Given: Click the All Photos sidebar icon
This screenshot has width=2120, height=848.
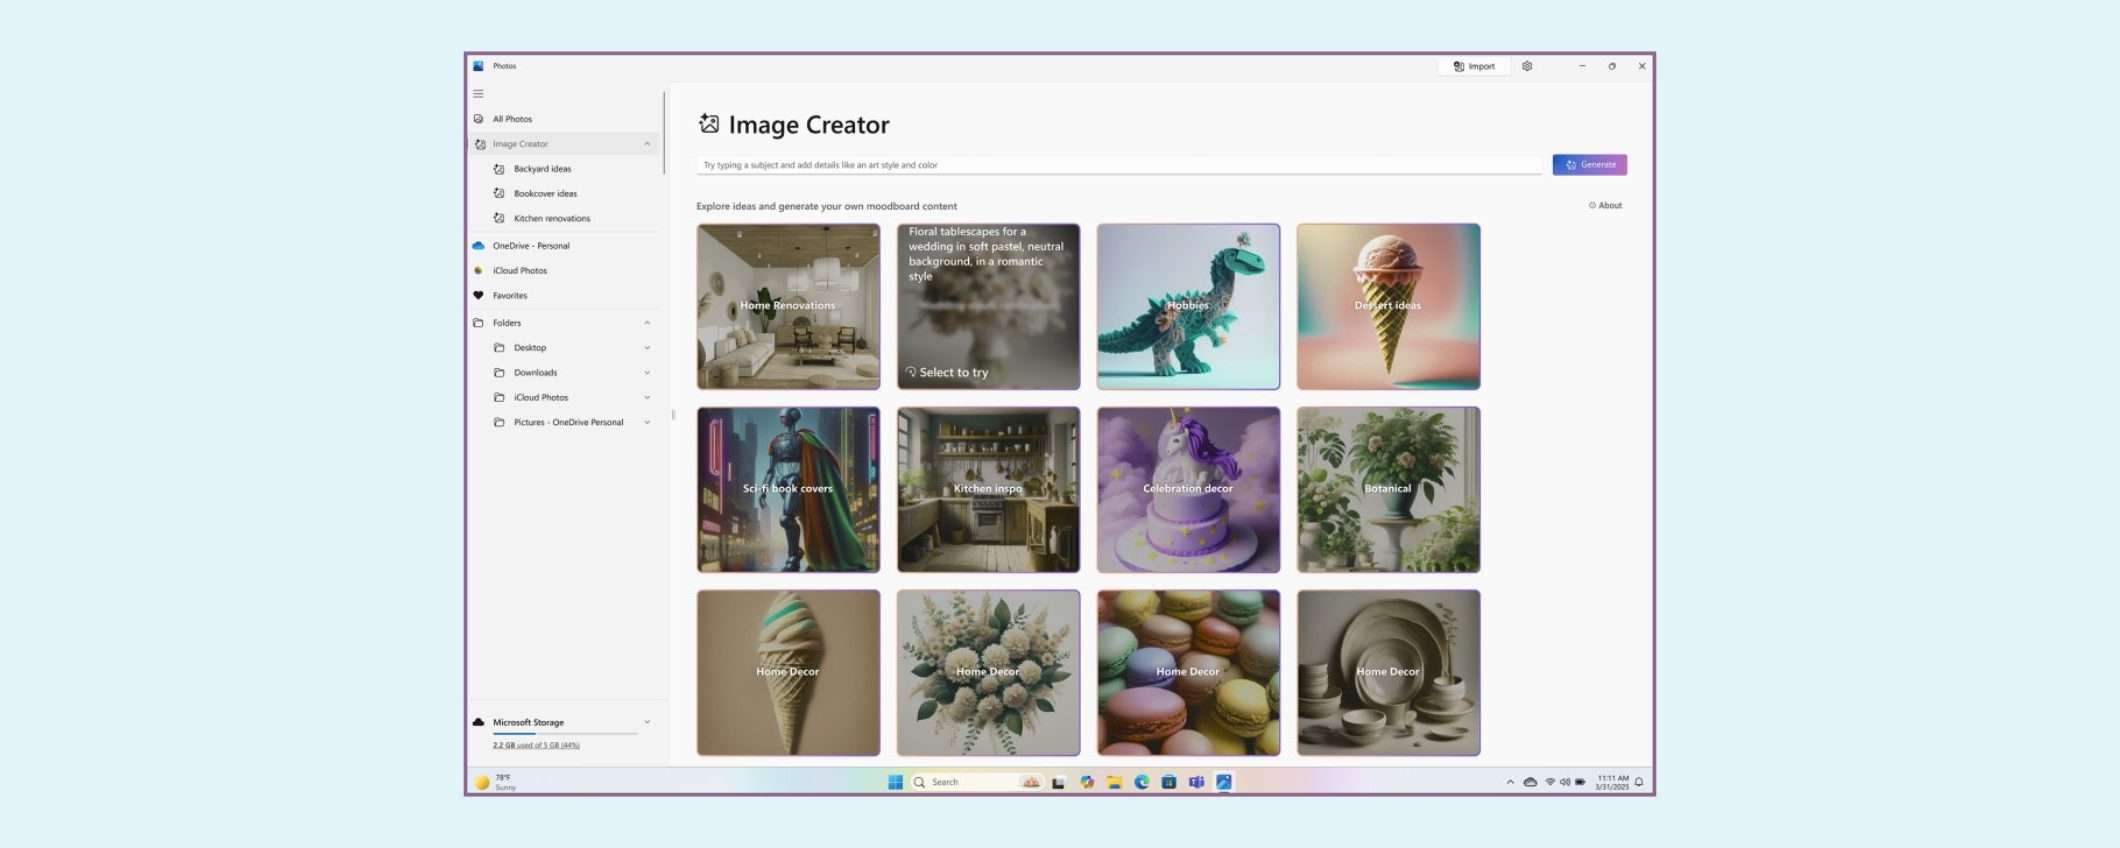Looking at the screenshot, I should [479, 119].
